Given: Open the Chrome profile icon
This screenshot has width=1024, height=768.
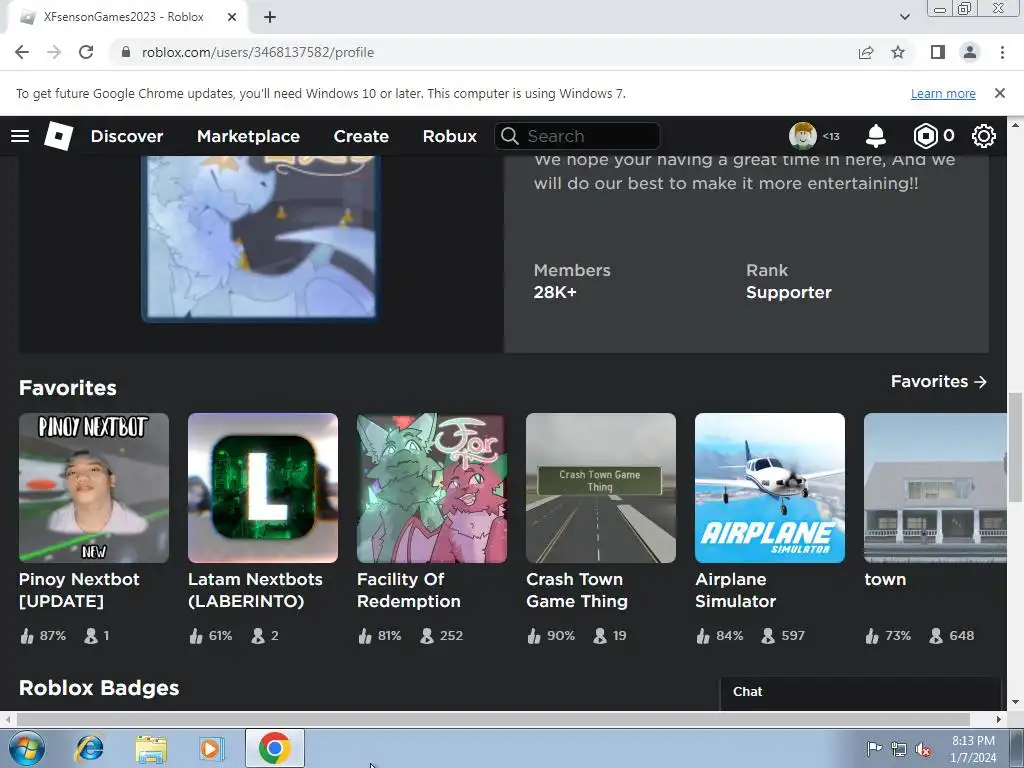Looking at the screenshot, I should [x=970, y=52].
